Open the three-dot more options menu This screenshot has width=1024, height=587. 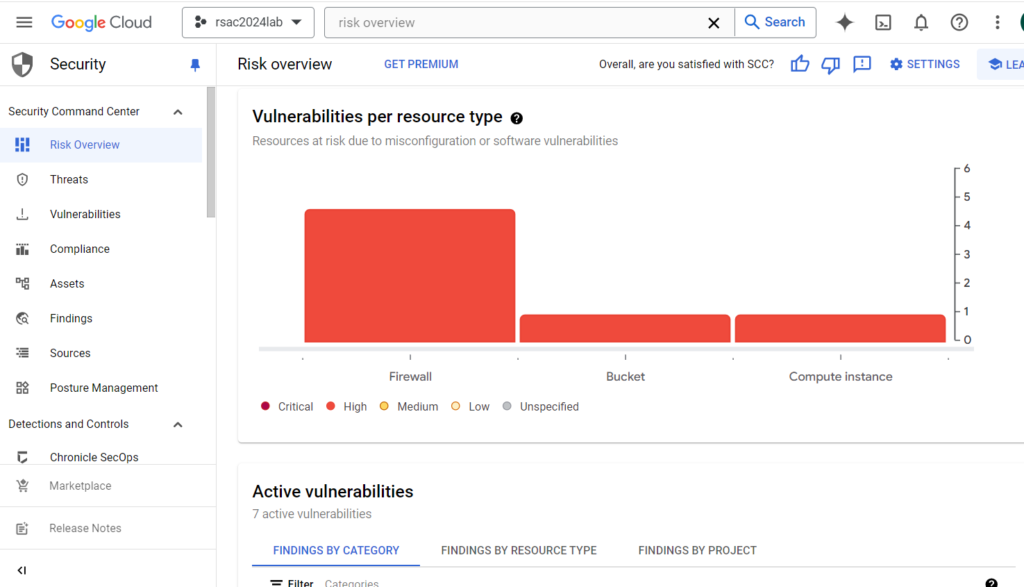coord(997,22)
